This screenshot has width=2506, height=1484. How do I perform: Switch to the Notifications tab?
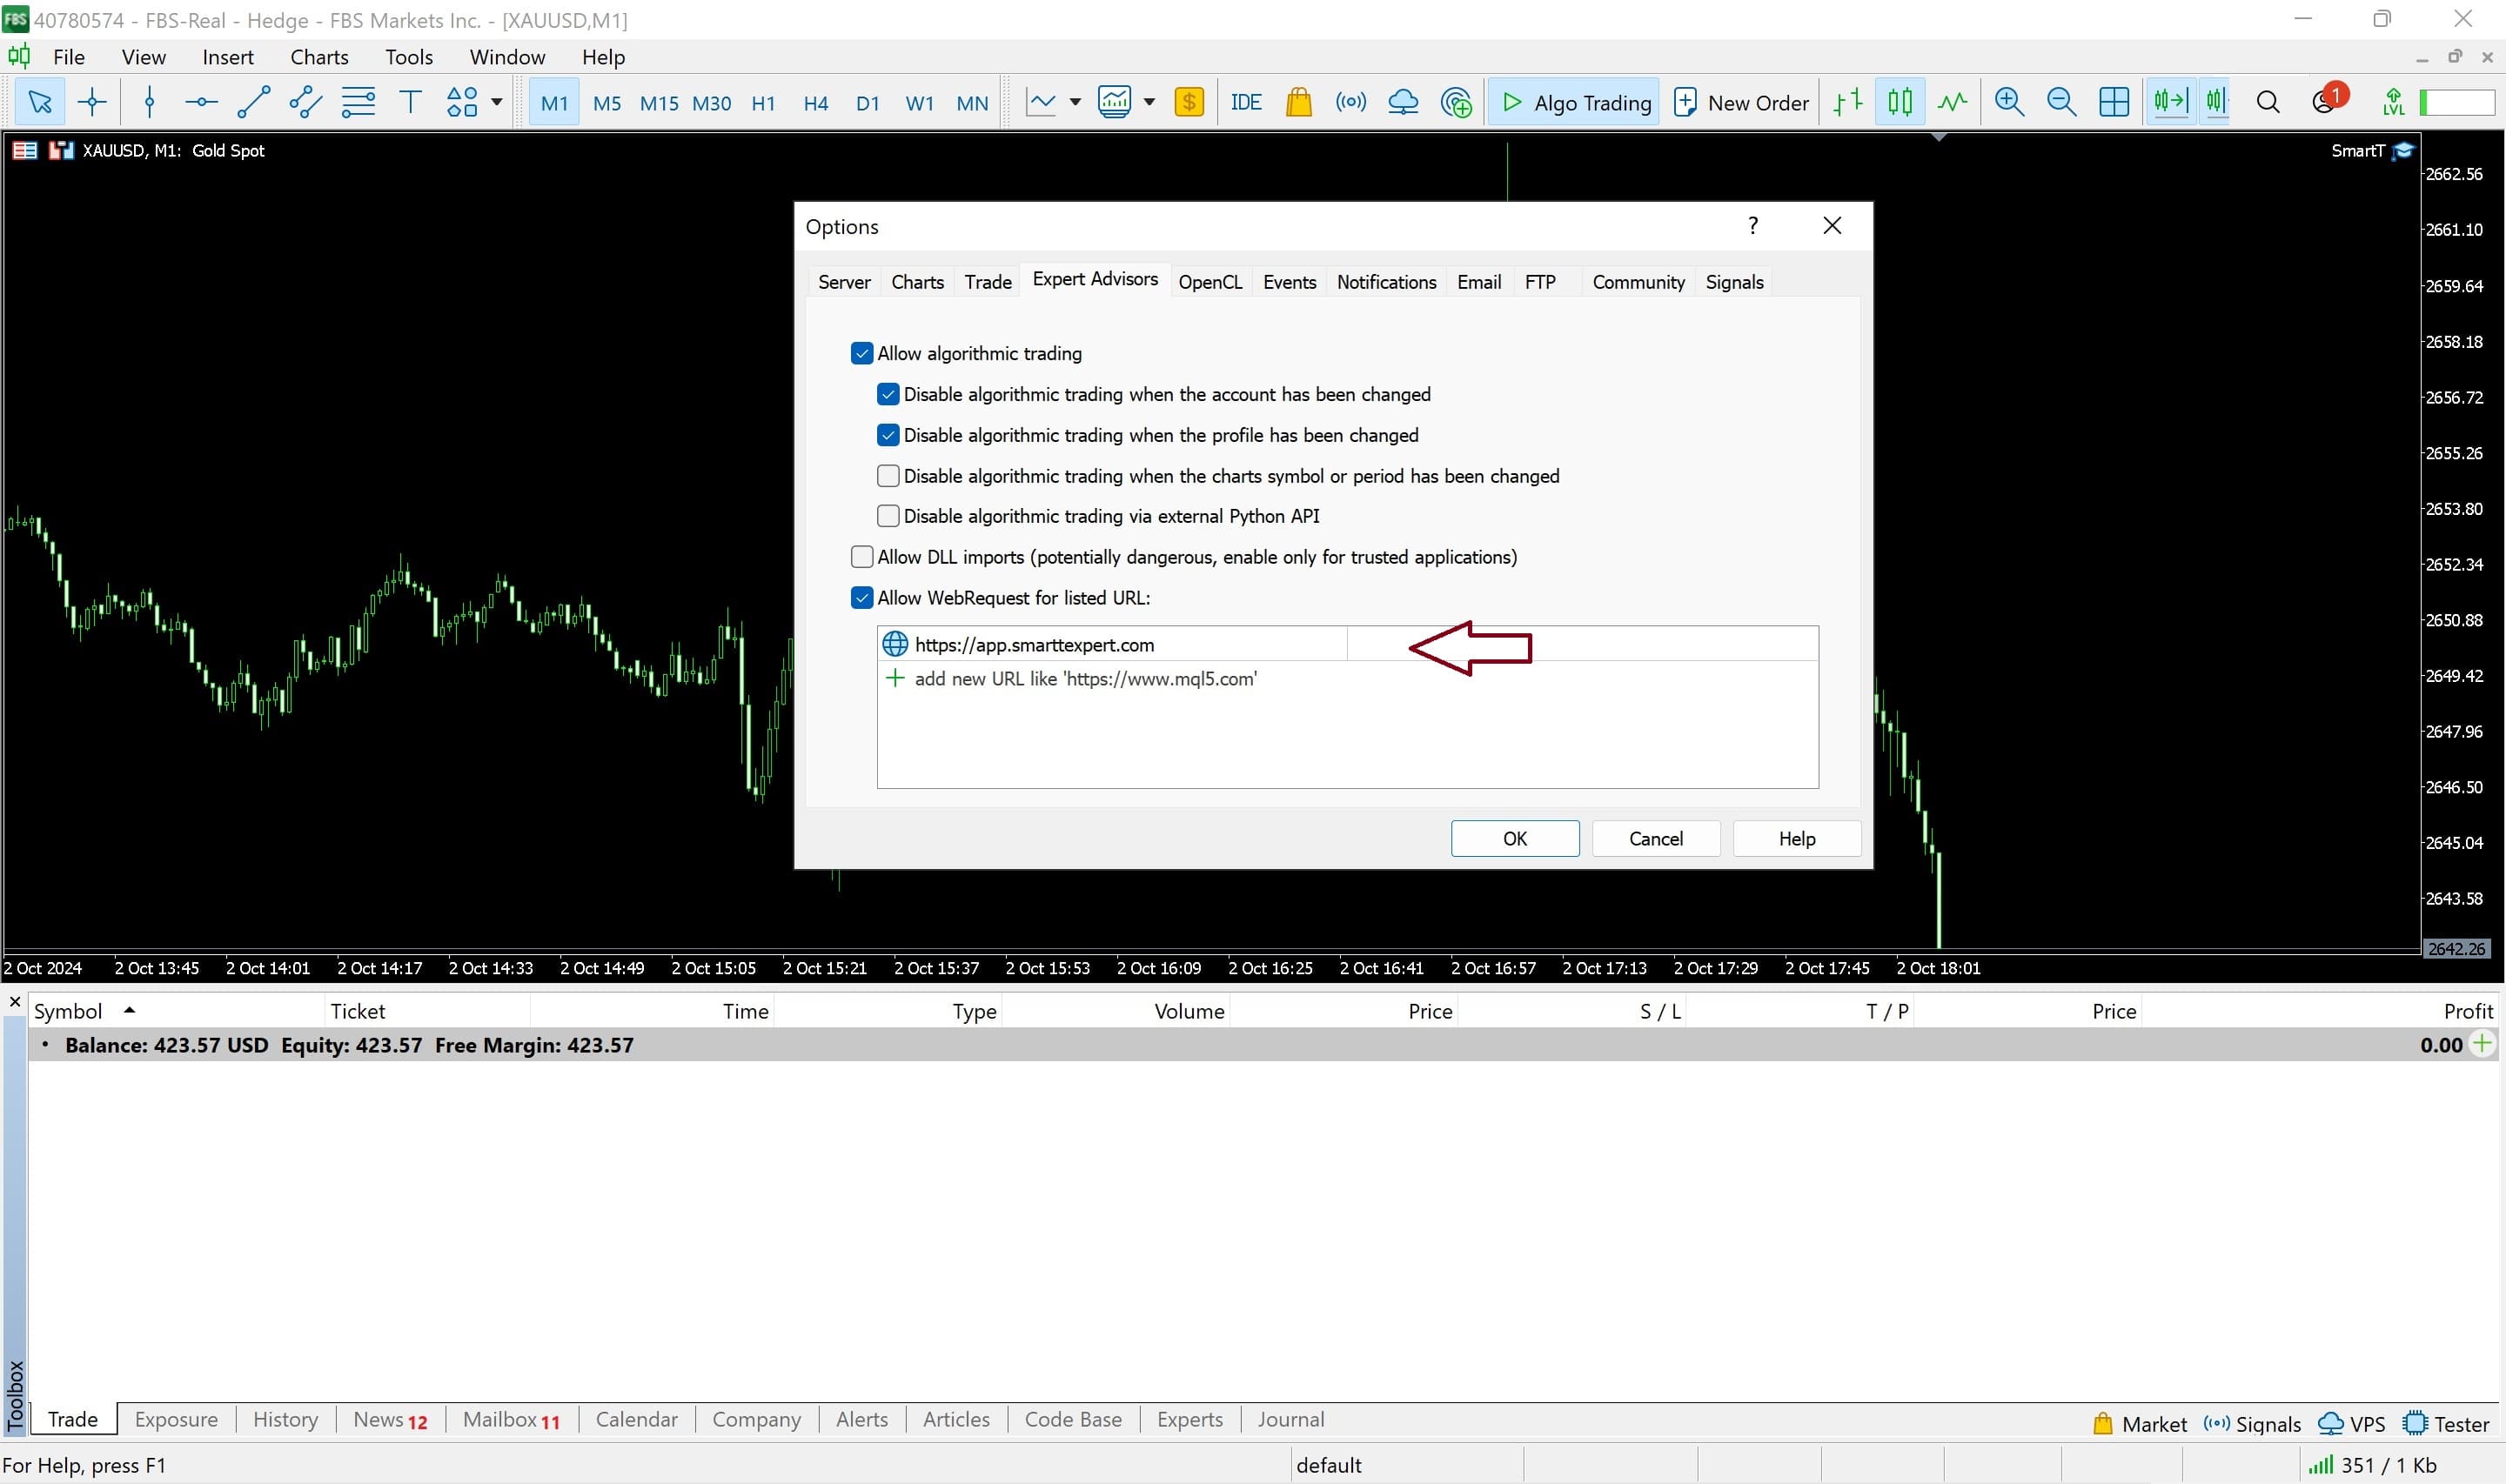1385,281
